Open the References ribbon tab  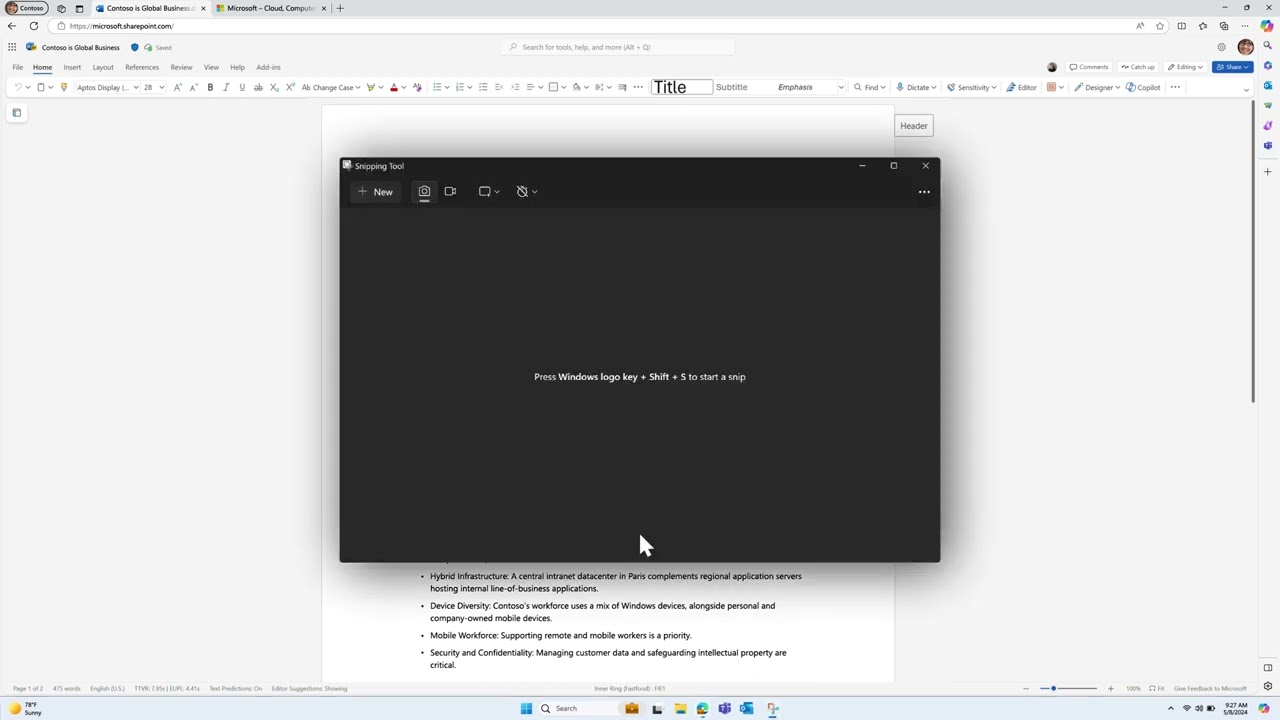[142, 67]
